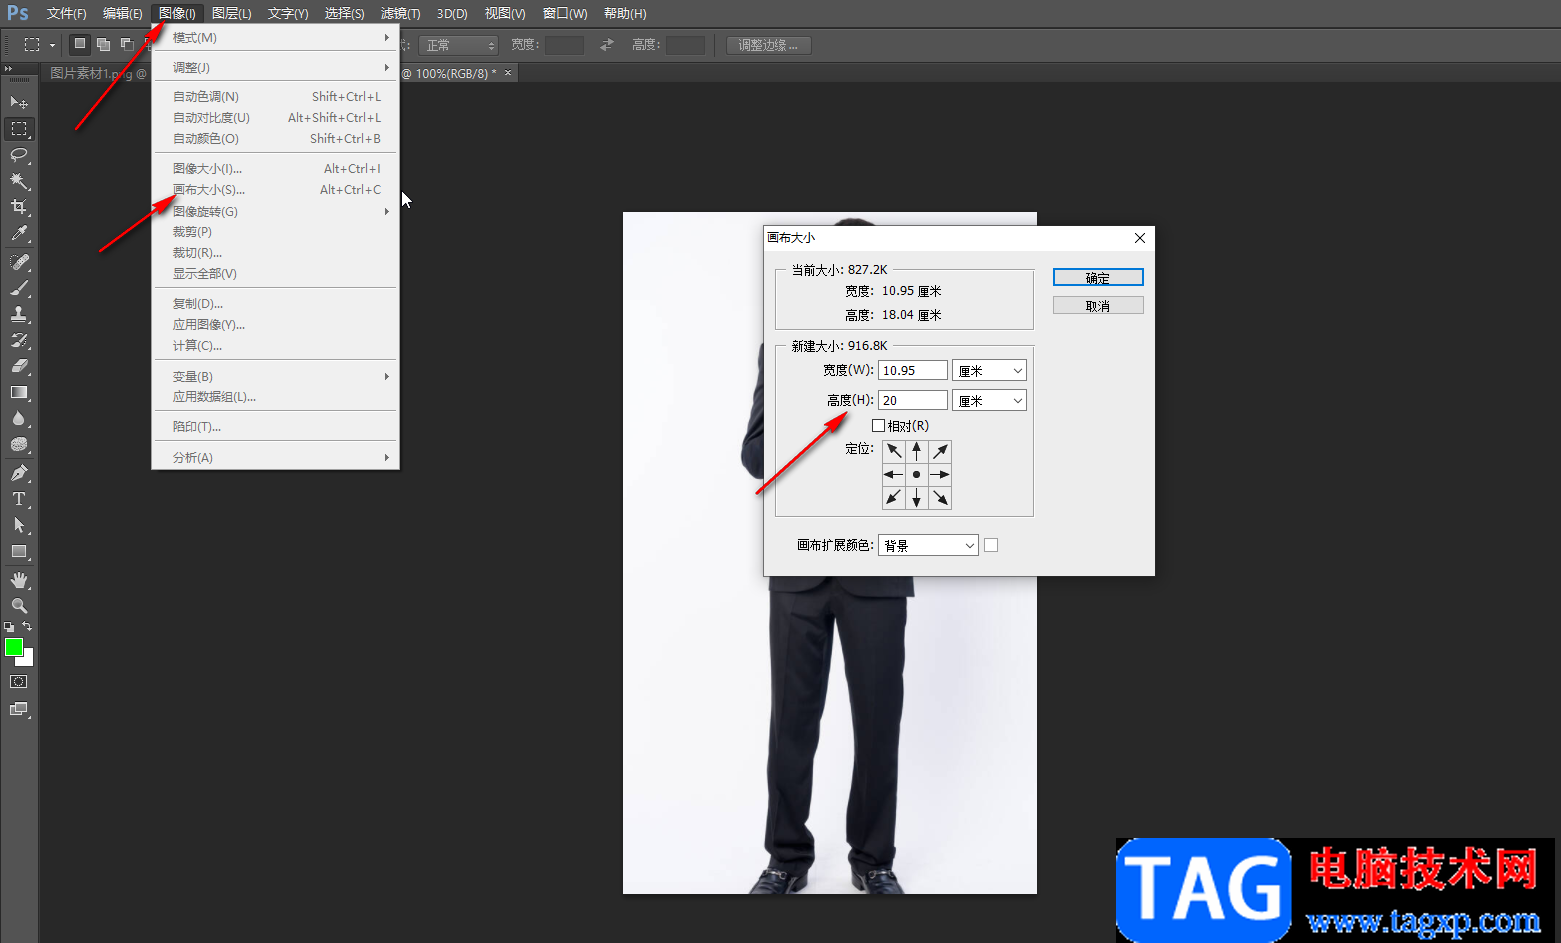This screenshot has height=943, width=1561.
Task: Set anchor to top-left arrow
Action: pos(894,451)
